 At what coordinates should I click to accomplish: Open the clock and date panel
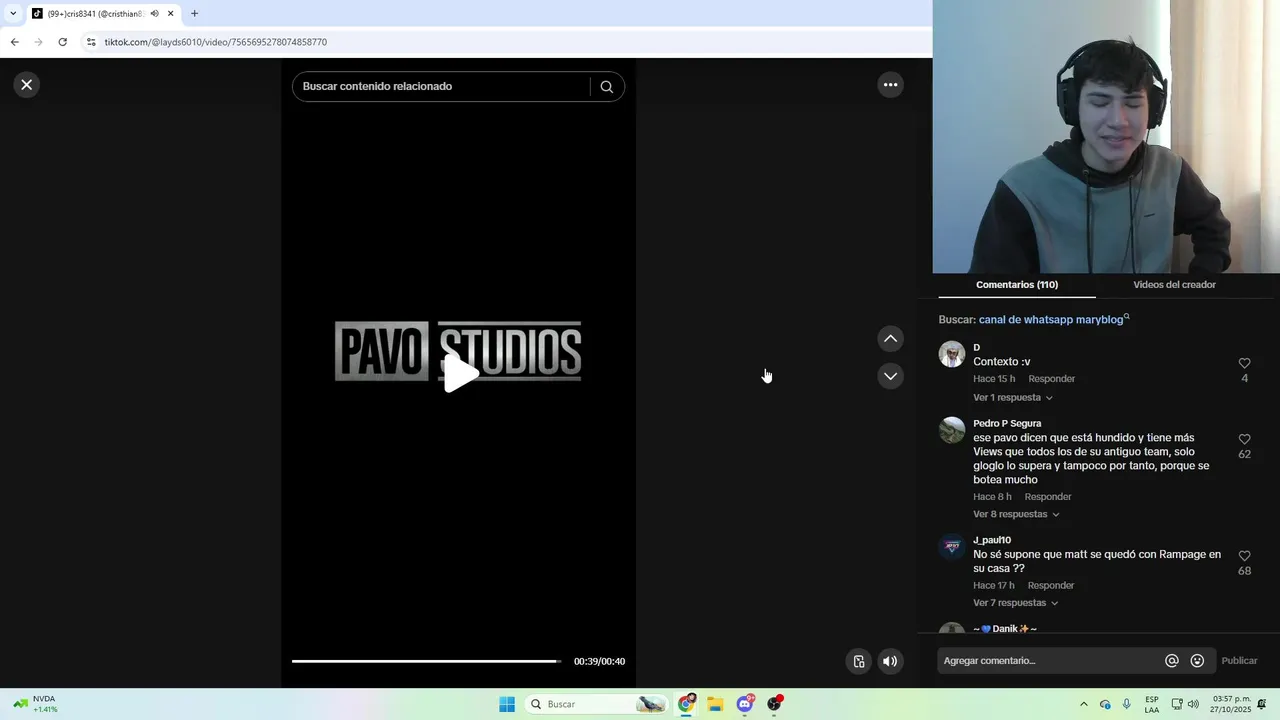(1231, 704)
